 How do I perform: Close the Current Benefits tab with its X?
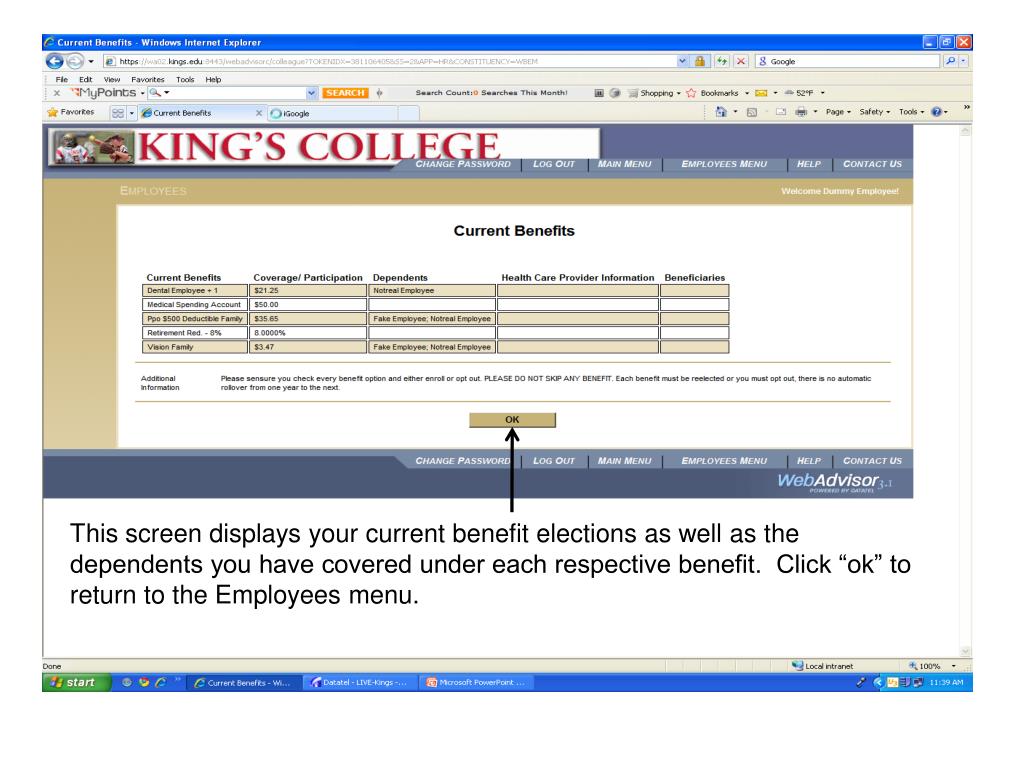click(259, 113)
